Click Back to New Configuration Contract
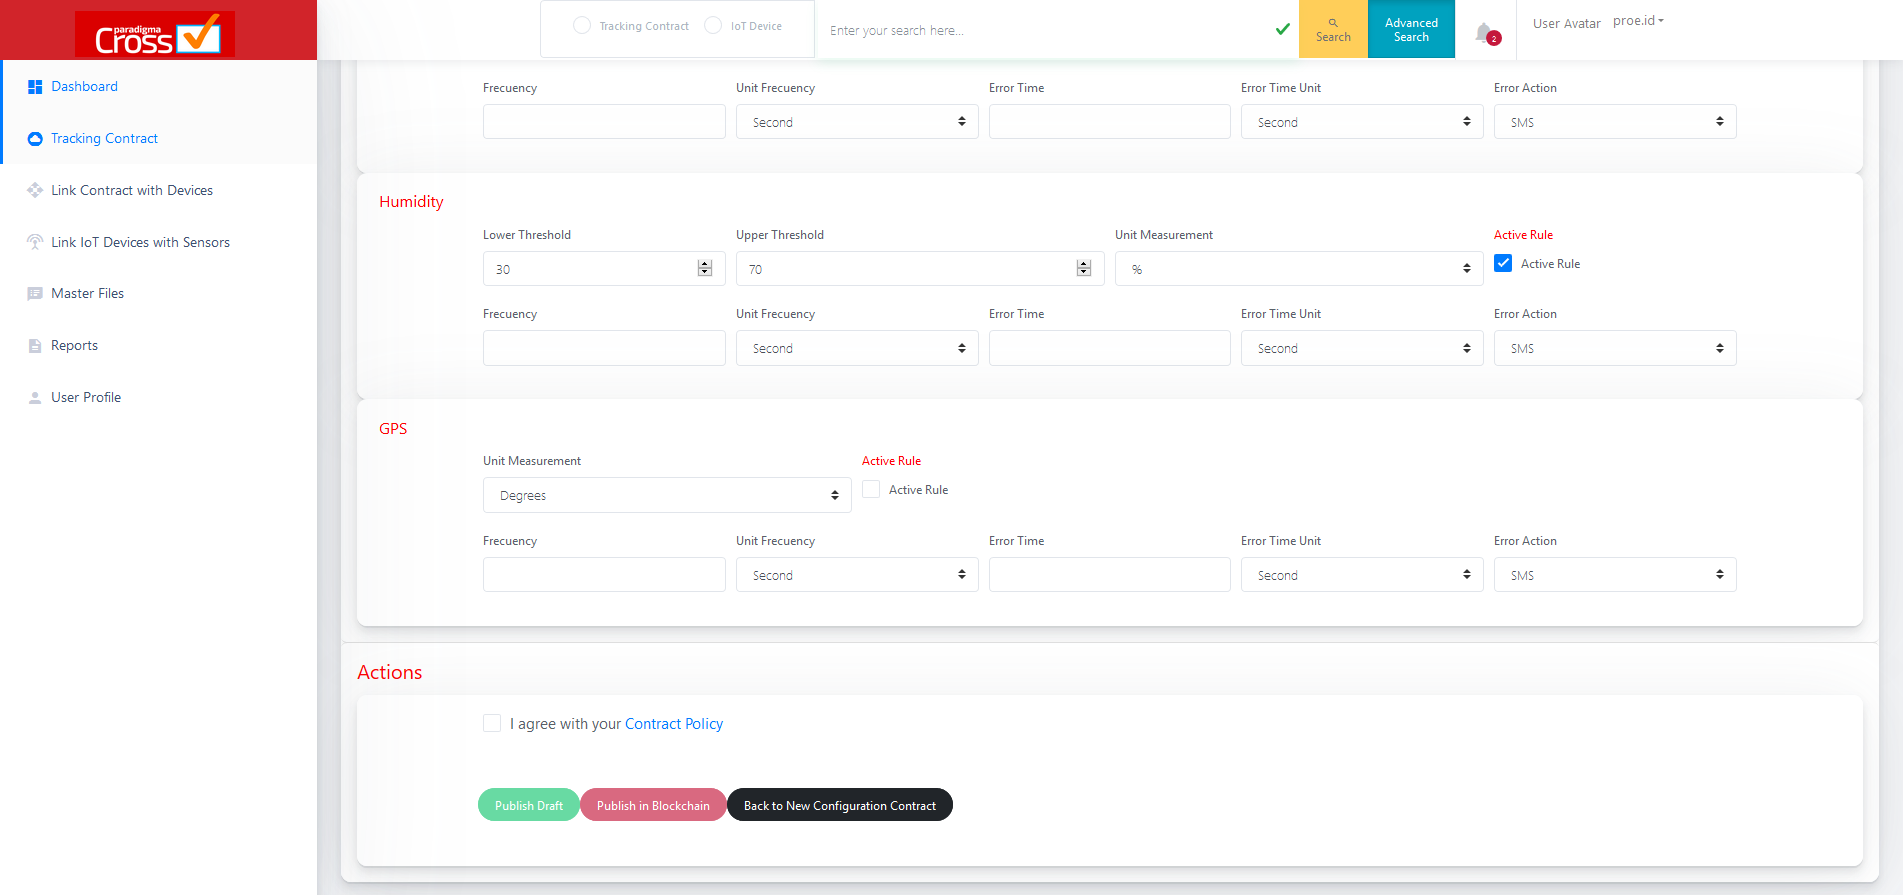Viewport: 1904px width, 895px height. click(840, 805)
